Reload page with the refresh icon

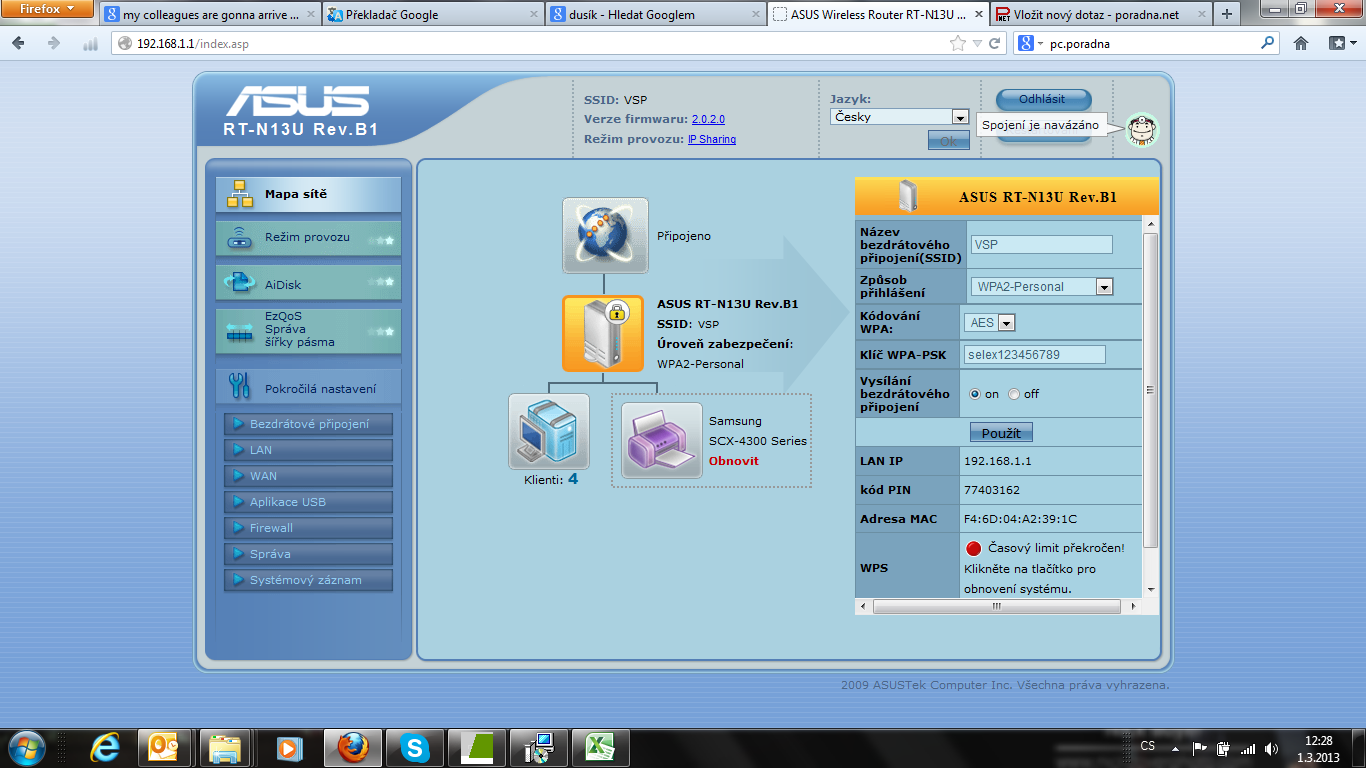coord(994,43)
